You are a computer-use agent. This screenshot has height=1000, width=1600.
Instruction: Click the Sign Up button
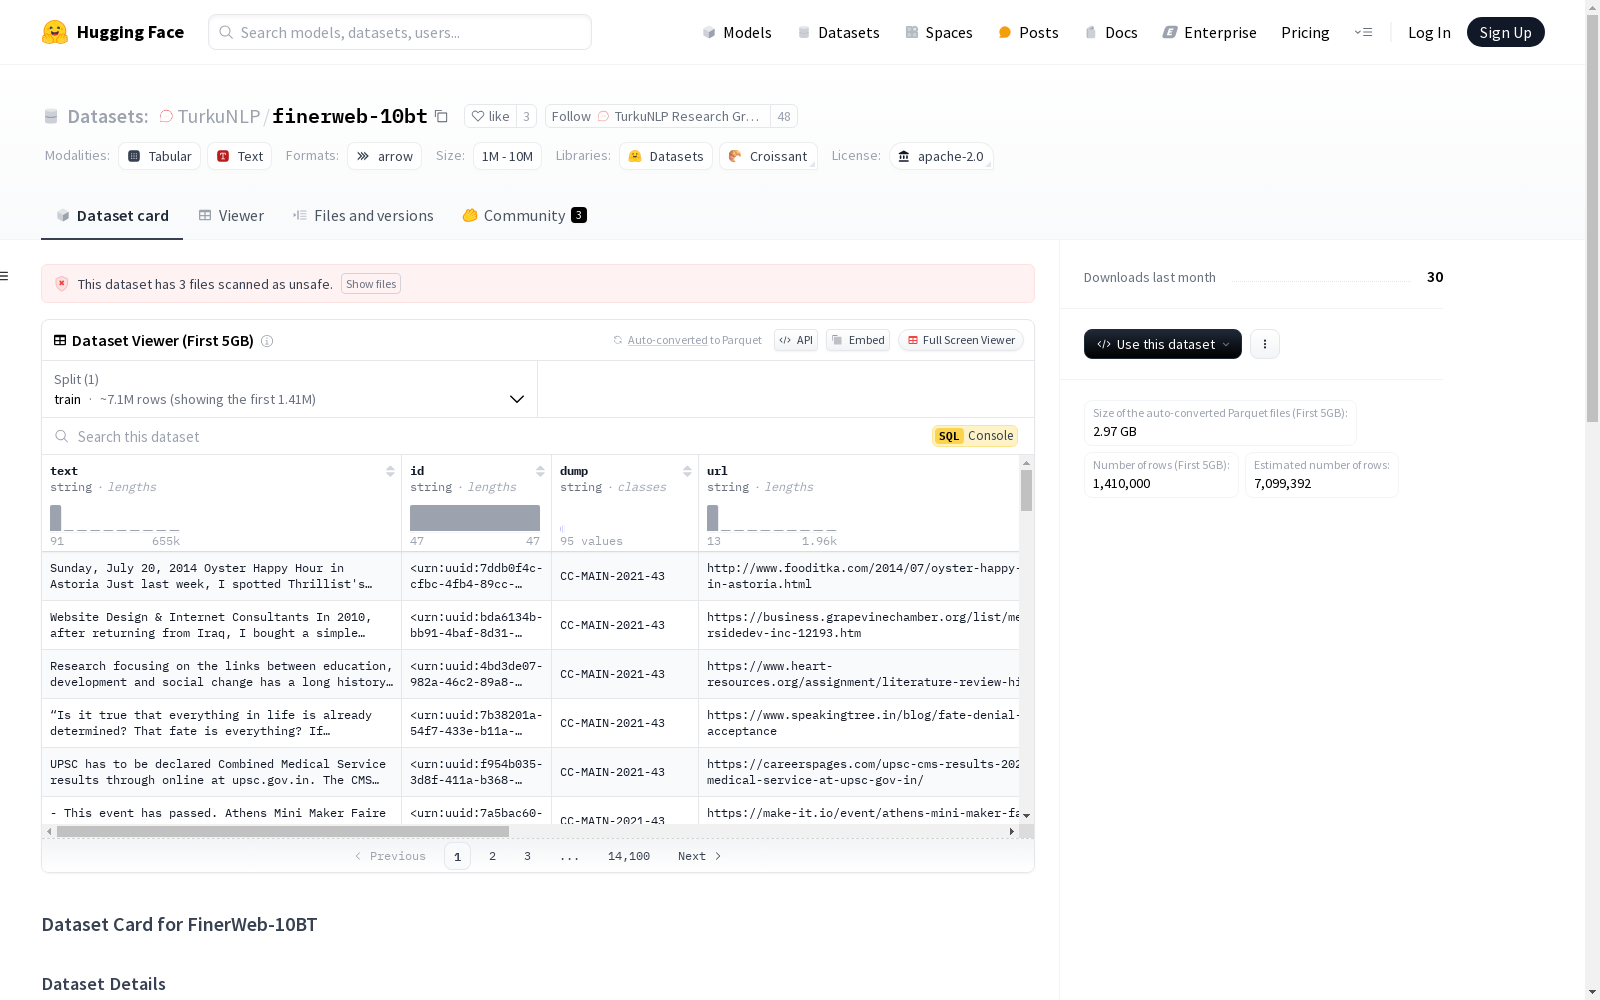coord(1505,32)
